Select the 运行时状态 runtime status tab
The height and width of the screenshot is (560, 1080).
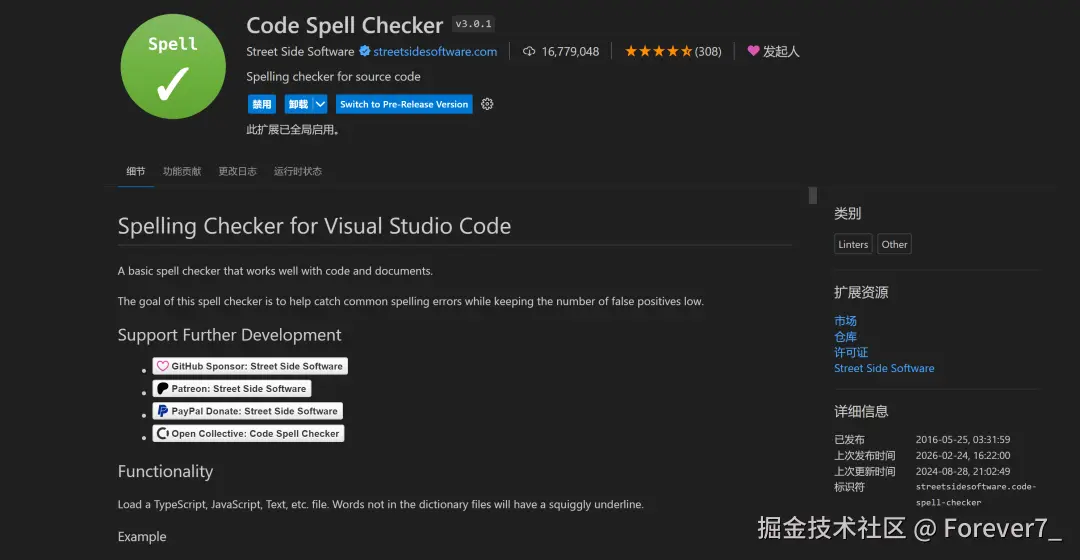298,171
